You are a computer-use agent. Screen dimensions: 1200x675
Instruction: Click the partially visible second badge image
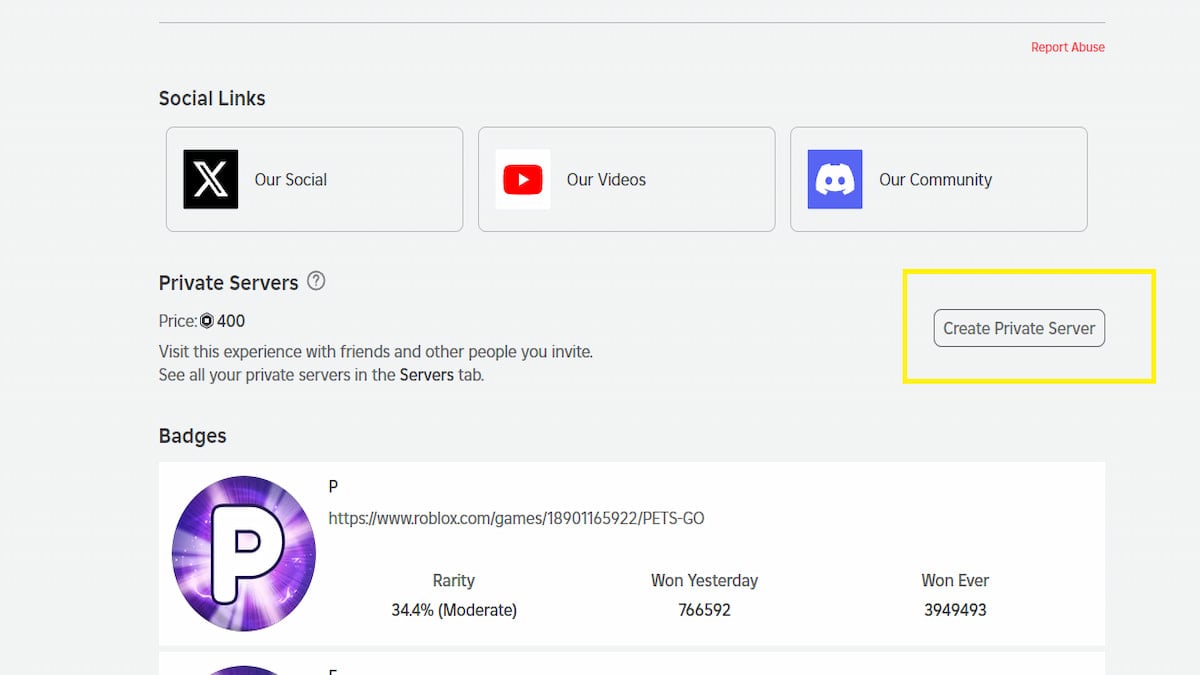[x=243, y=669]
